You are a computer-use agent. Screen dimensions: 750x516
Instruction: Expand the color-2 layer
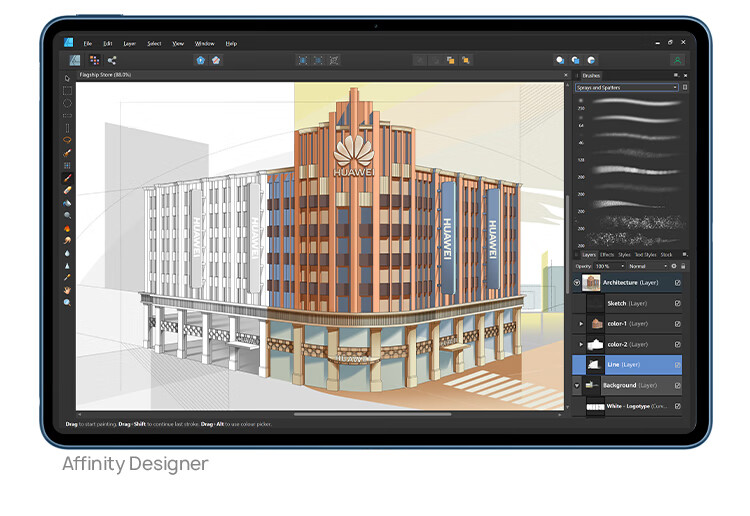click(x=581, y=344)
